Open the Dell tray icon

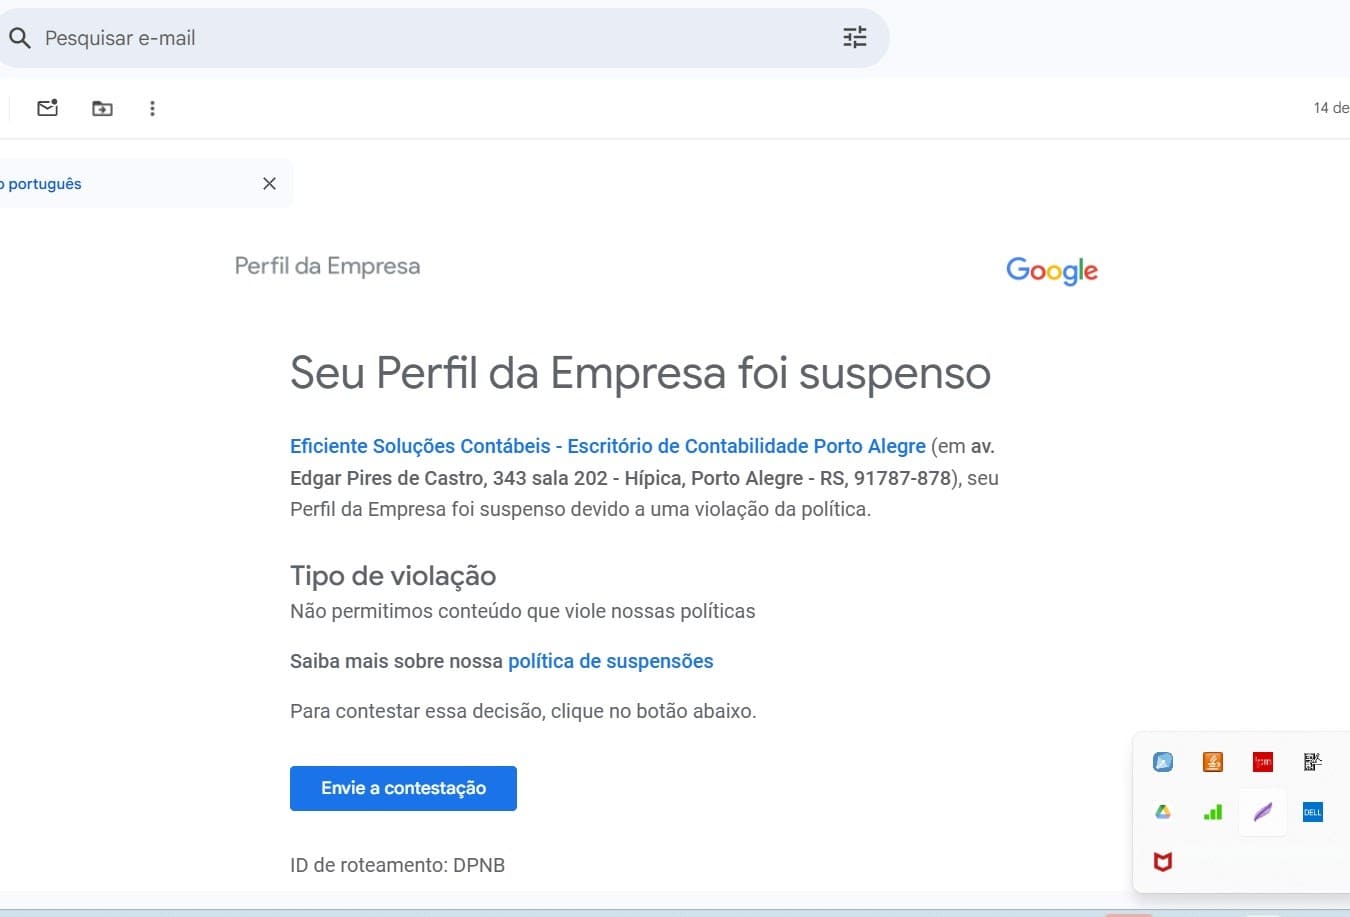click(1313, 812)
